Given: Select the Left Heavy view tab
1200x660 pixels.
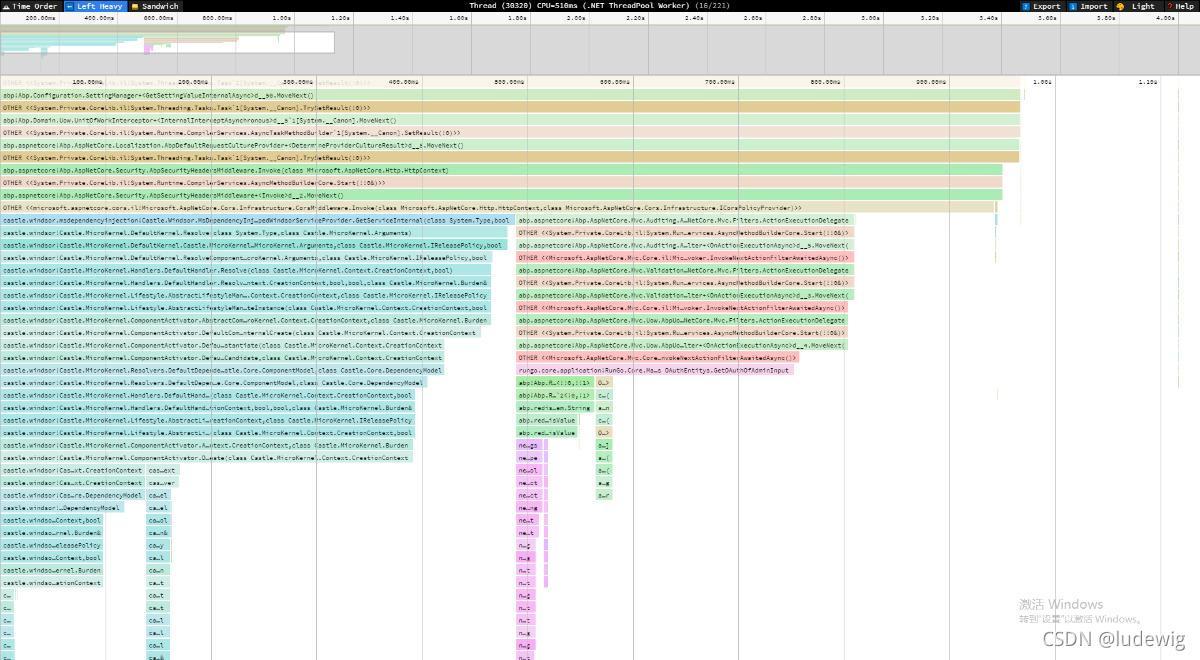Looking at the screenshot, I should click(96, 6).
